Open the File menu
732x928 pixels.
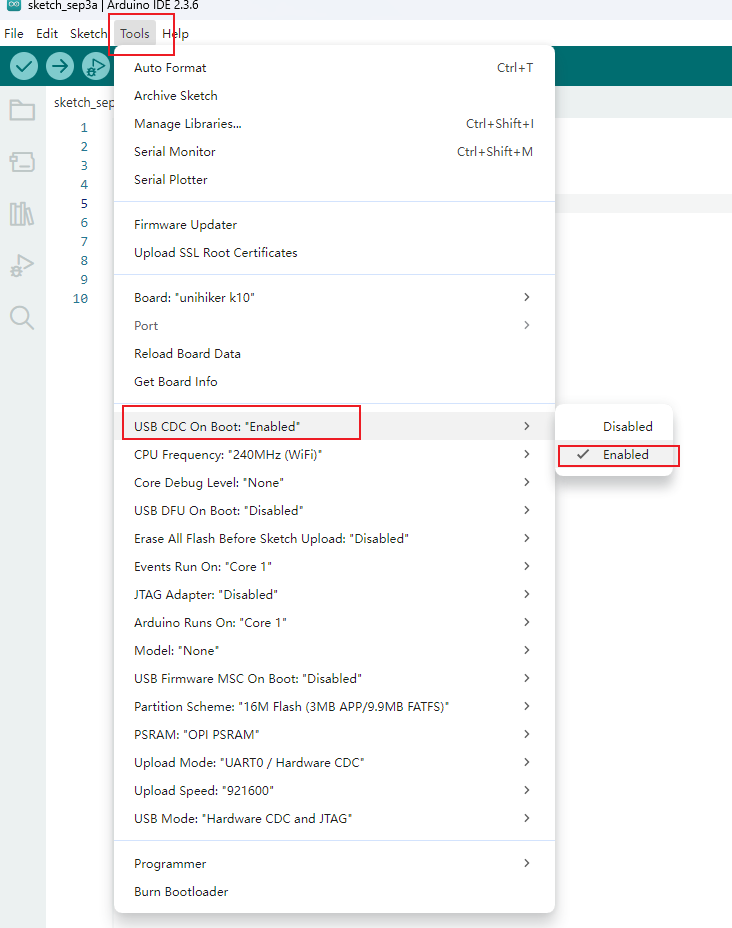pos(14,34)
